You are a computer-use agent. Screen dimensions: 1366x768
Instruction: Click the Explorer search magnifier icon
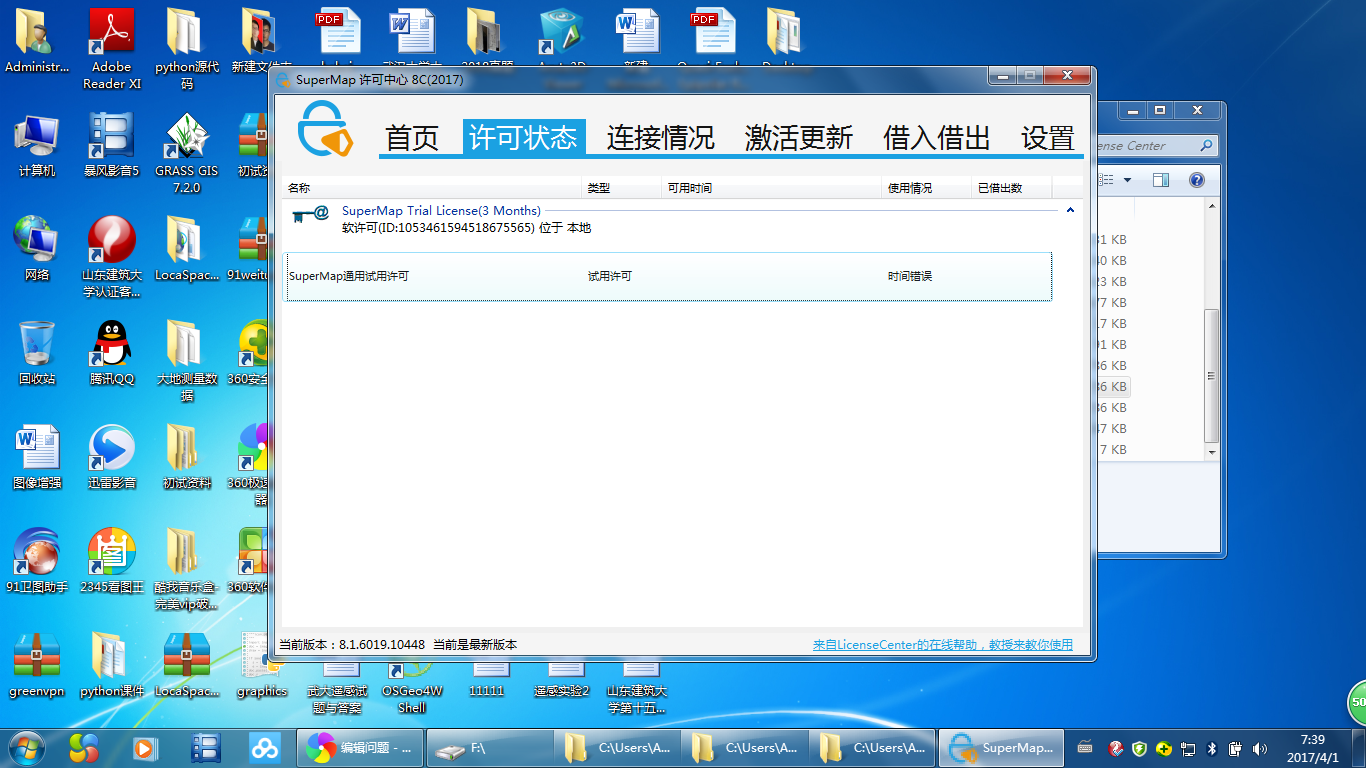coord(1207,146)
